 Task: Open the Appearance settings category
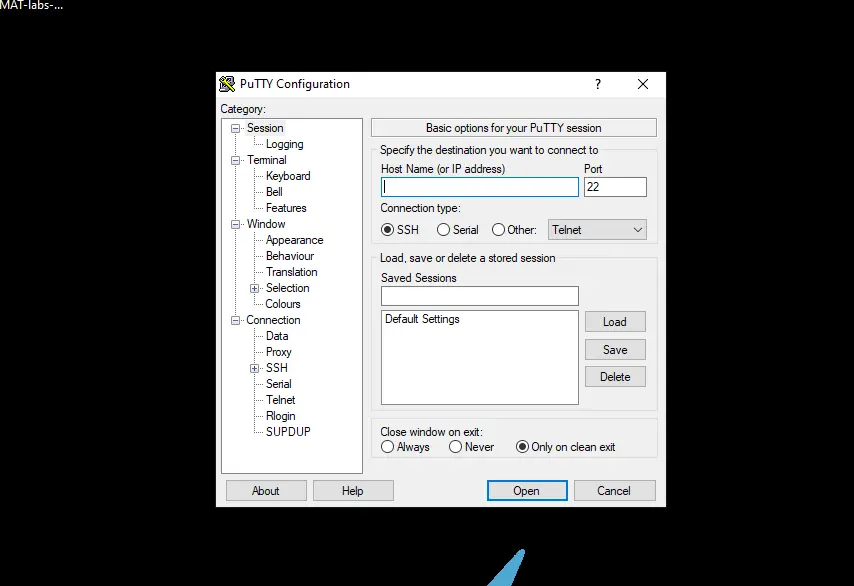click(294, 240)
